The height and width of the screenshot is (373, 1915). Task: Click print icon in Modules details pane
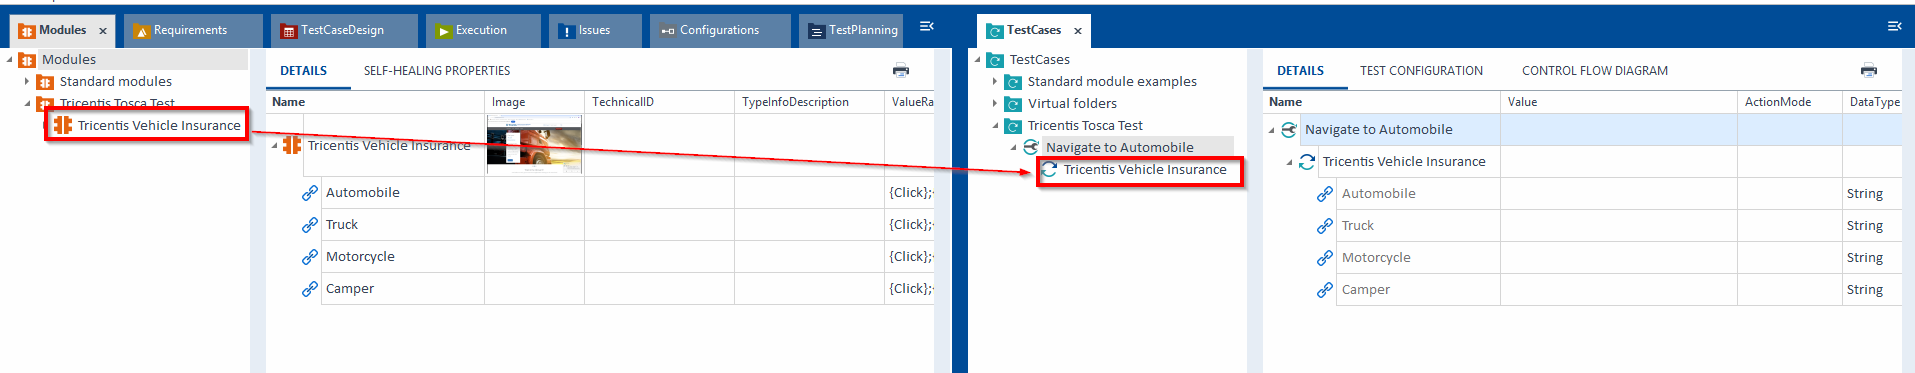tap(901, 70)
